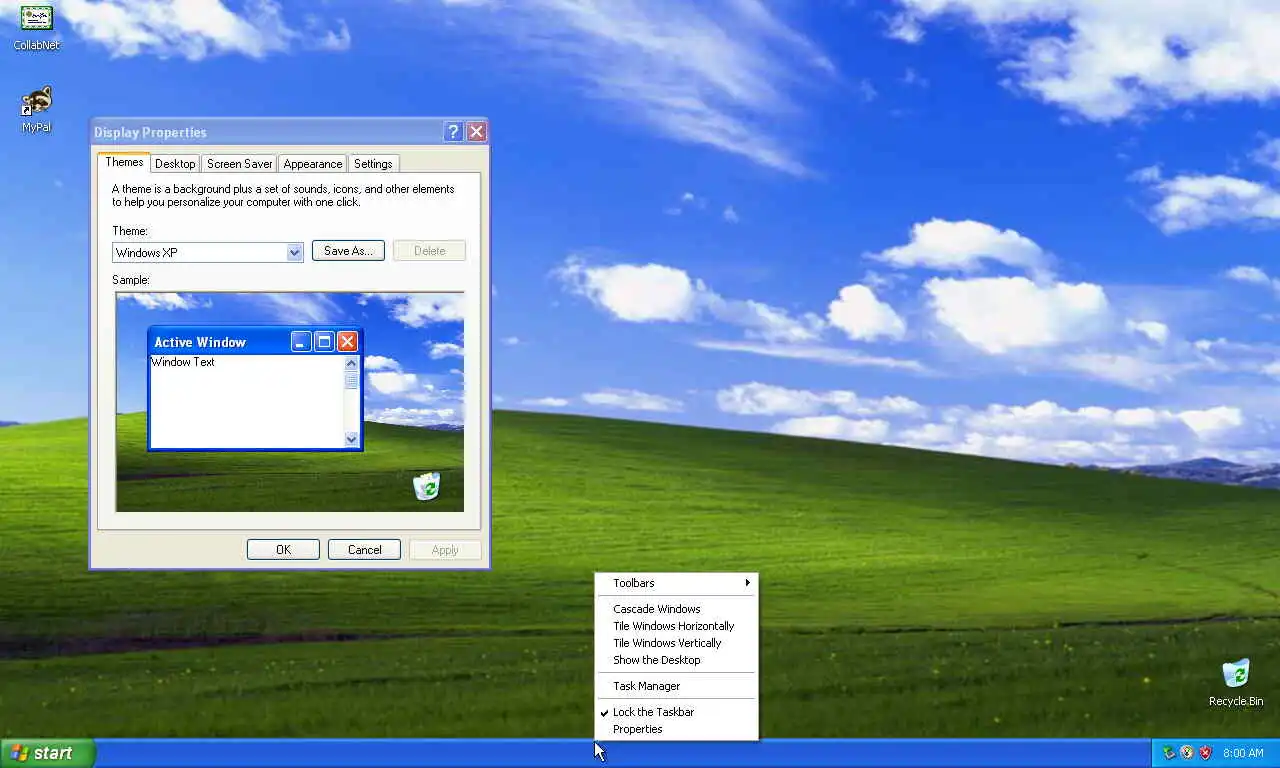1280x768 pixels.
Task: Close the Display Properties dialog
Action: [x=477, y=132]
